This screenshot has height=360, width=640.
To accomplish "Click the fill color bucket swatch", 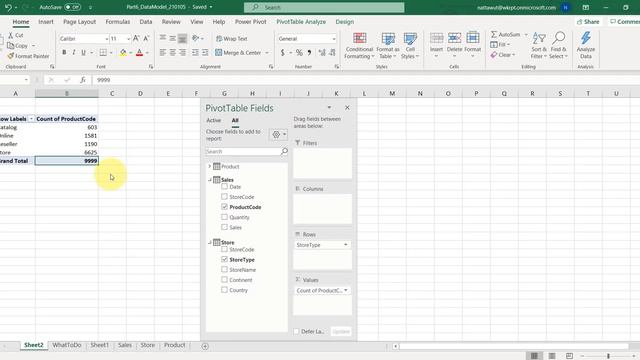I will point(123,53).
